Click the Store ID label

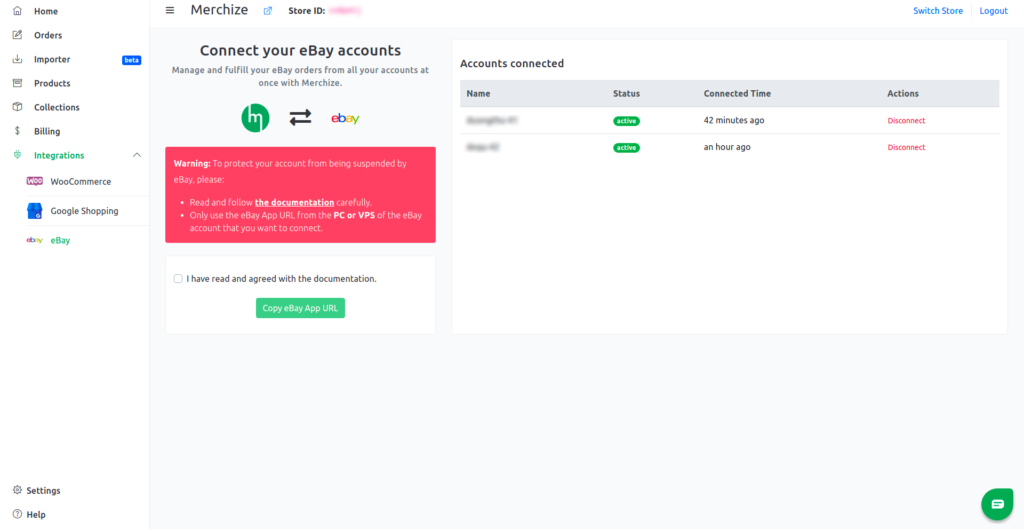307,11
